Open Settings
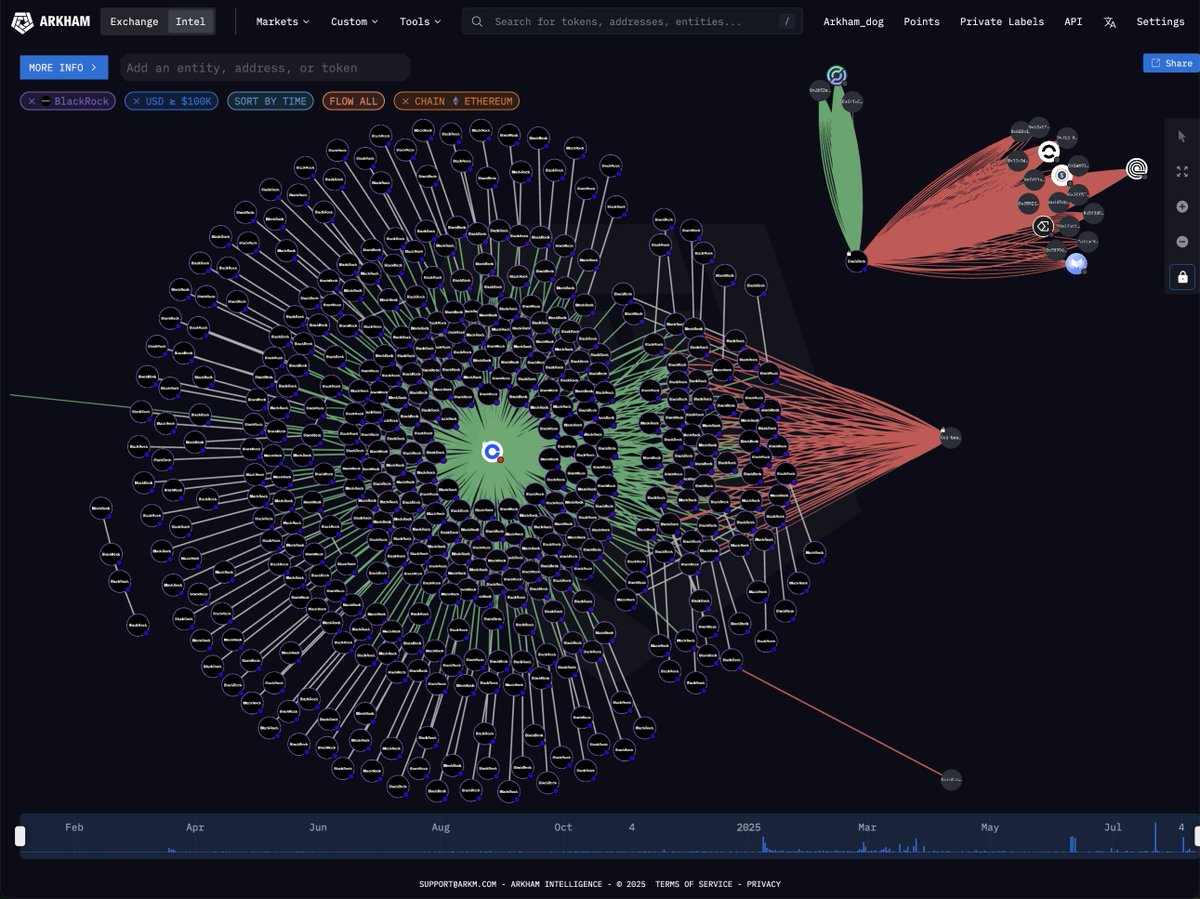This screenshot has height=899, width=1200. [1160, 21]
